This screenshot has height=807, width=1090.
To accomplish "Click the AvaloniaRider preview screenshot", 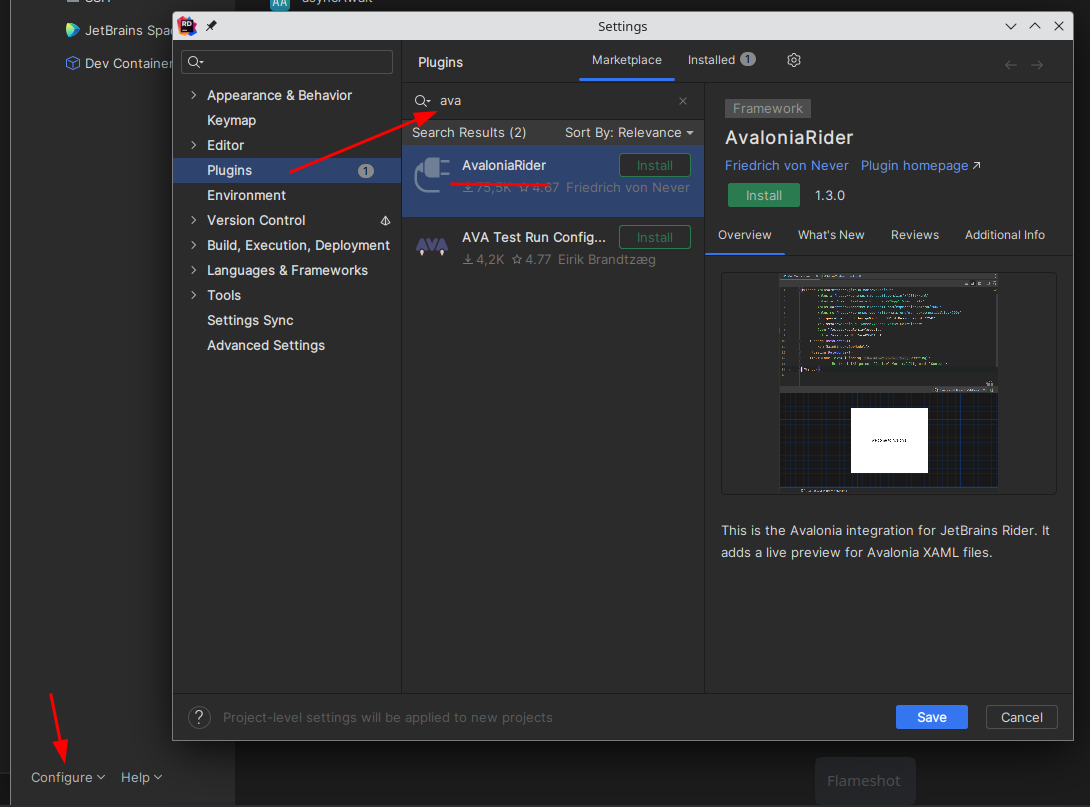I will pyautogui.click(x=888, y=383).
